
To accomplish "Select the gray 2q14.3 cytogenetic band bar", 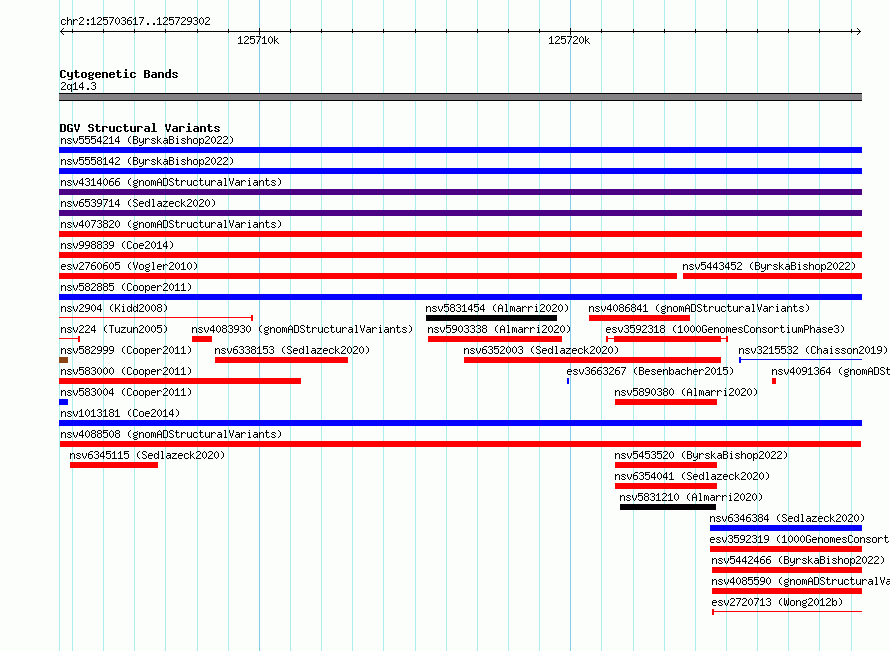I will pyautogui.click(x=460, y=97).
